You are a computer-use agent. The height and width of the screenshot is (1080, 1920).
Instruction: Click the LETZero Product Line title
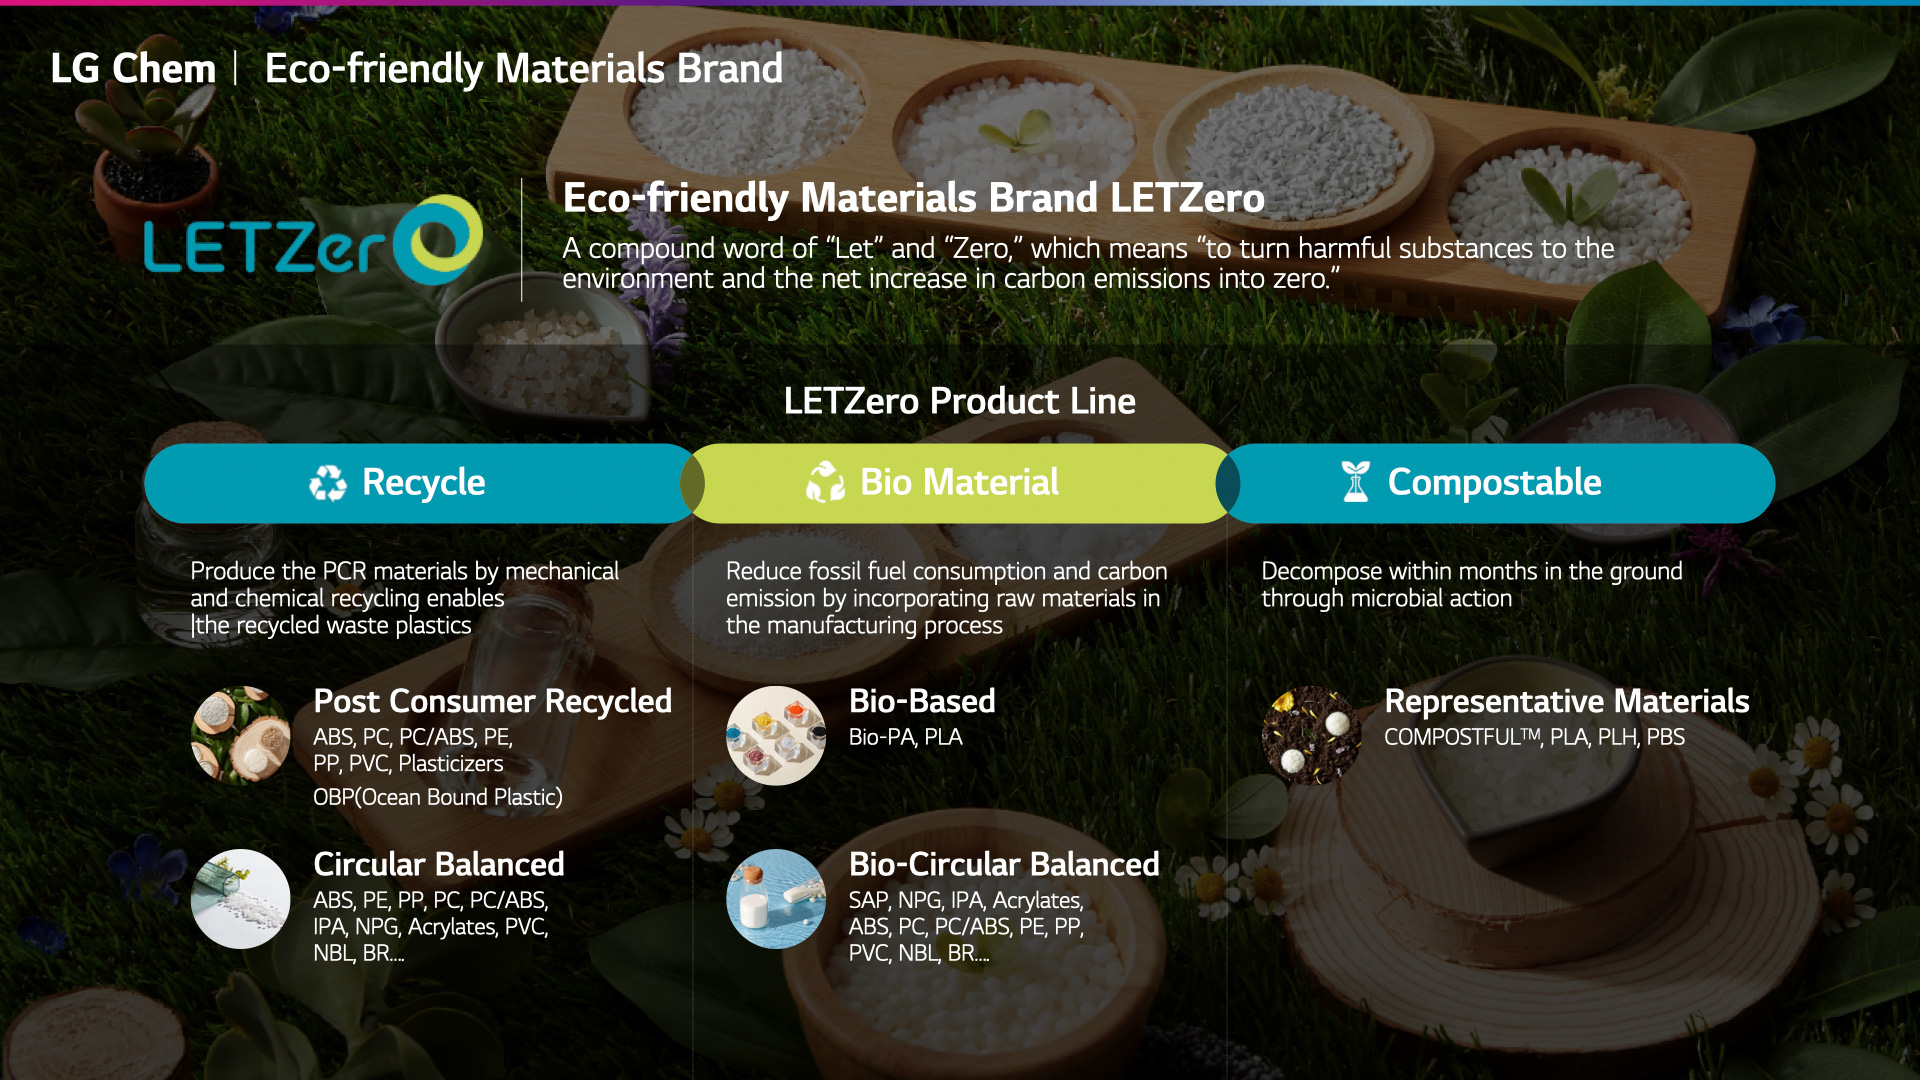[960, 401]
